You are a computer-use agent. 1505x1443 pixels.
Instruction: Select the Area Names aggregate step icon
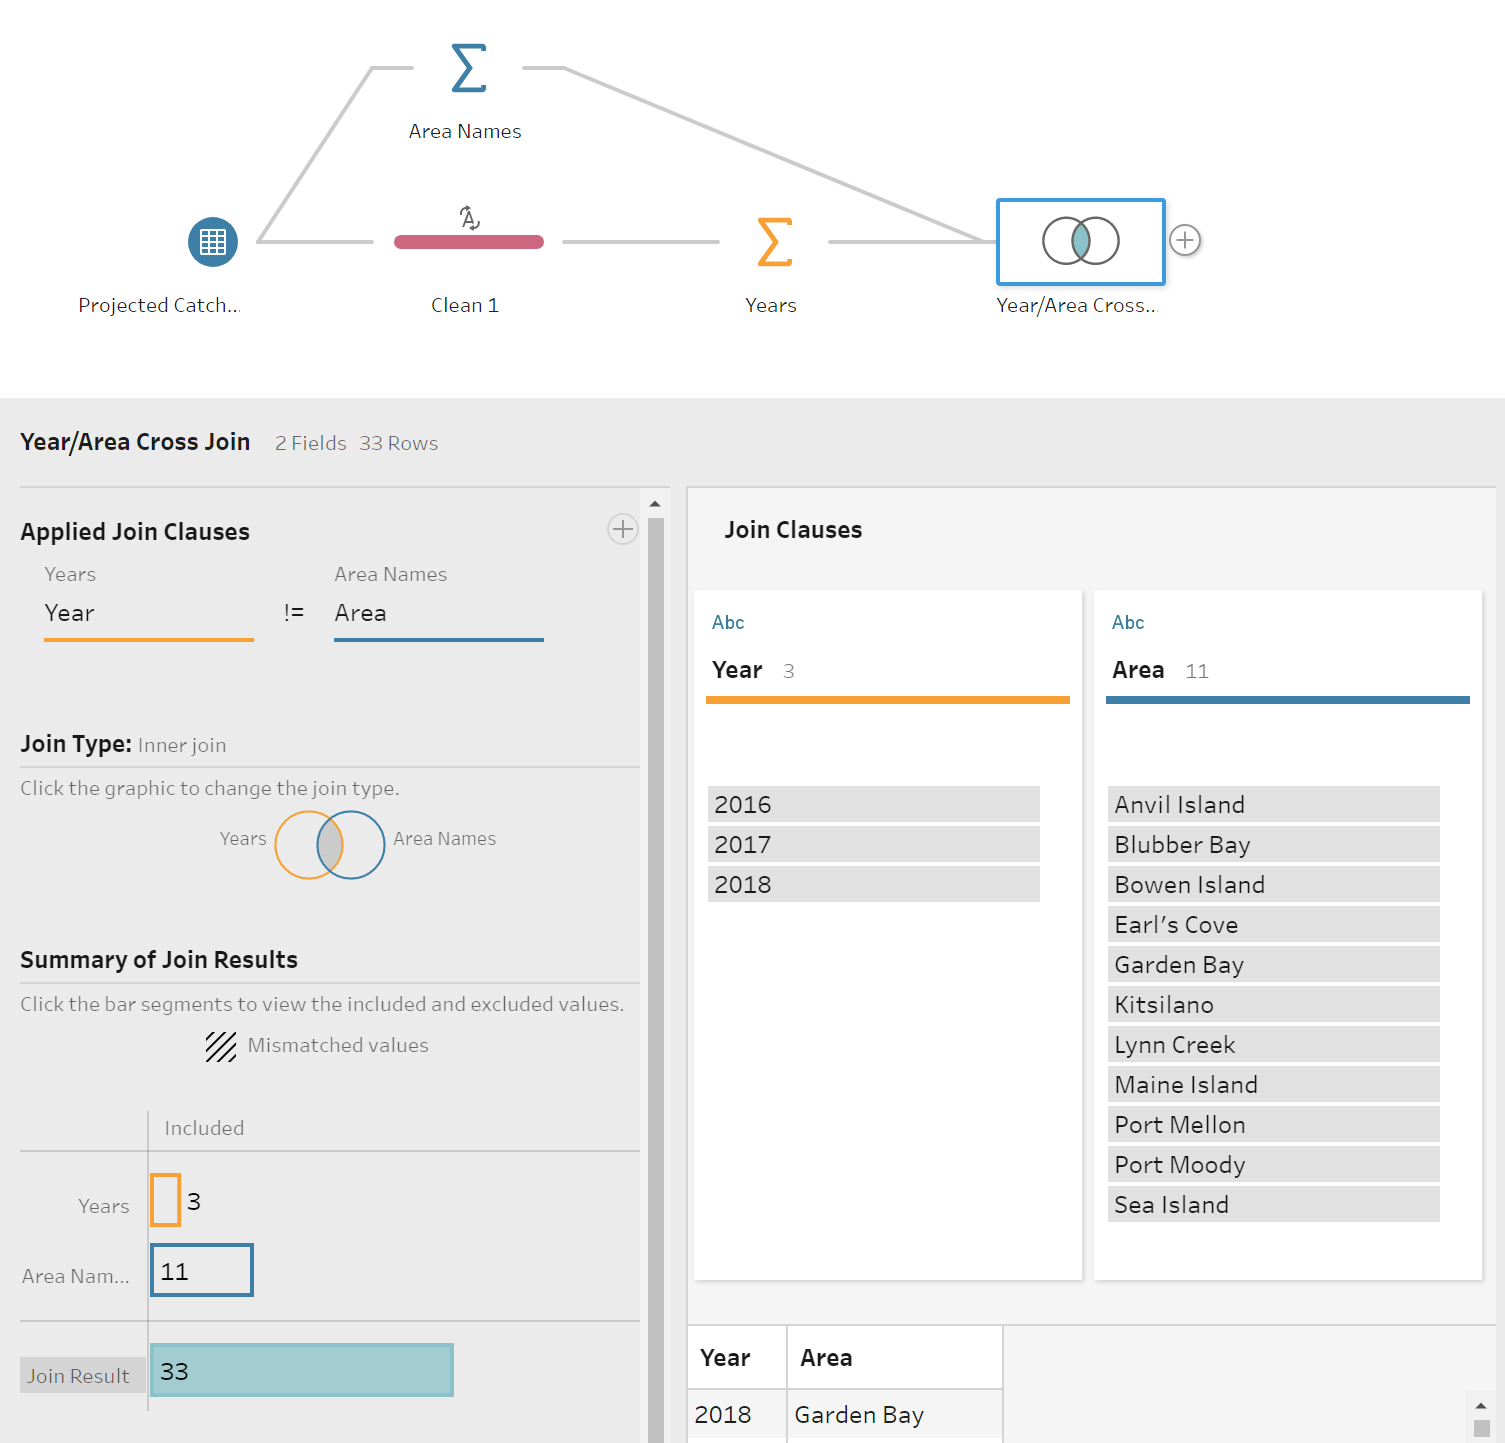click(468, 68)
